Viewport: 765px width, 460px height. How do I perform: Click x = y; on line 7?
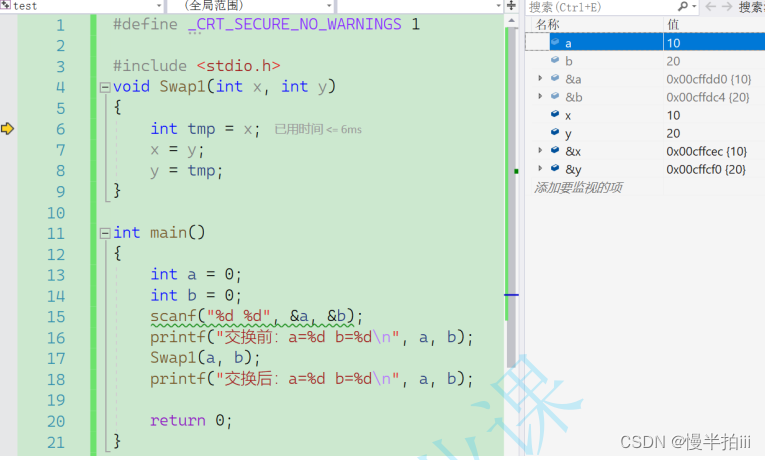click(177, 150)
